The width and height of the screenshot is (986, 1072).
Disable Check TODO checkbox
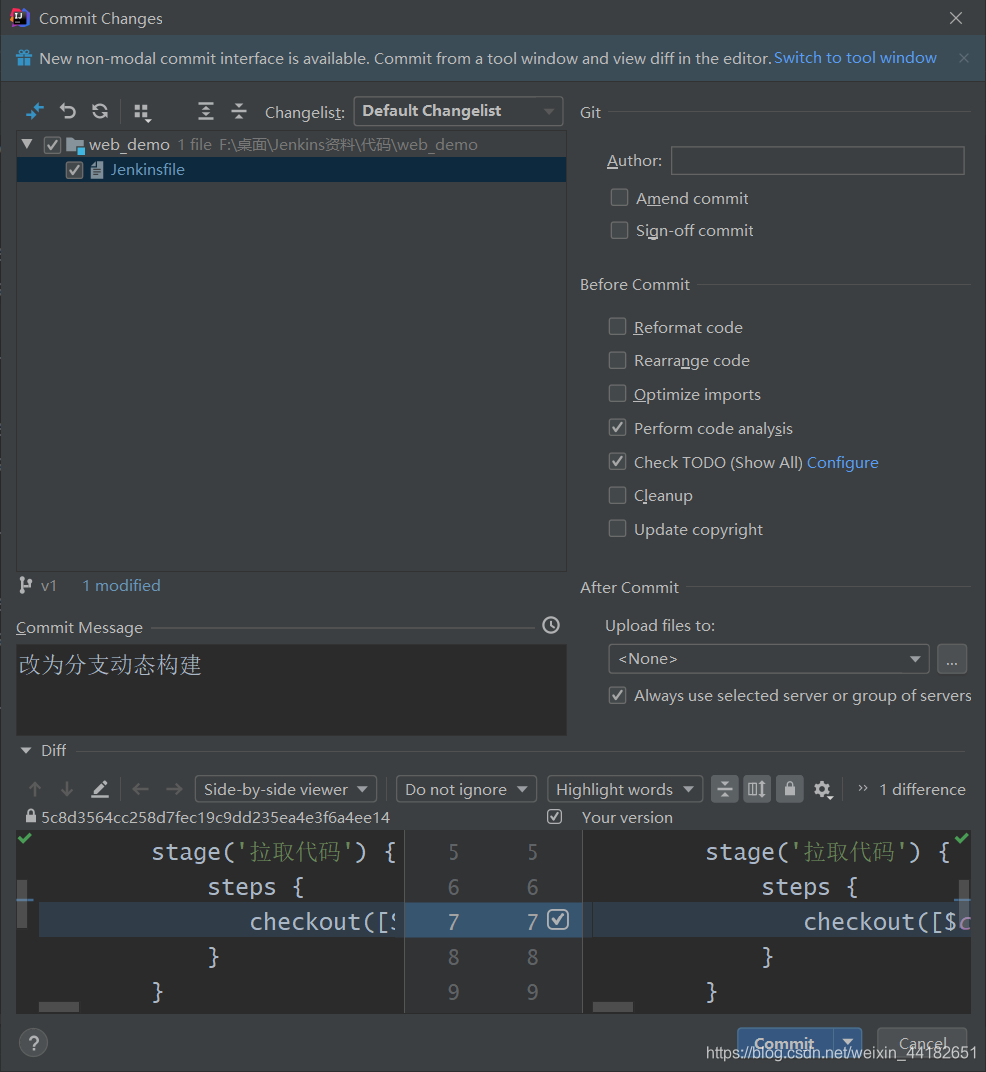point(617,461)
